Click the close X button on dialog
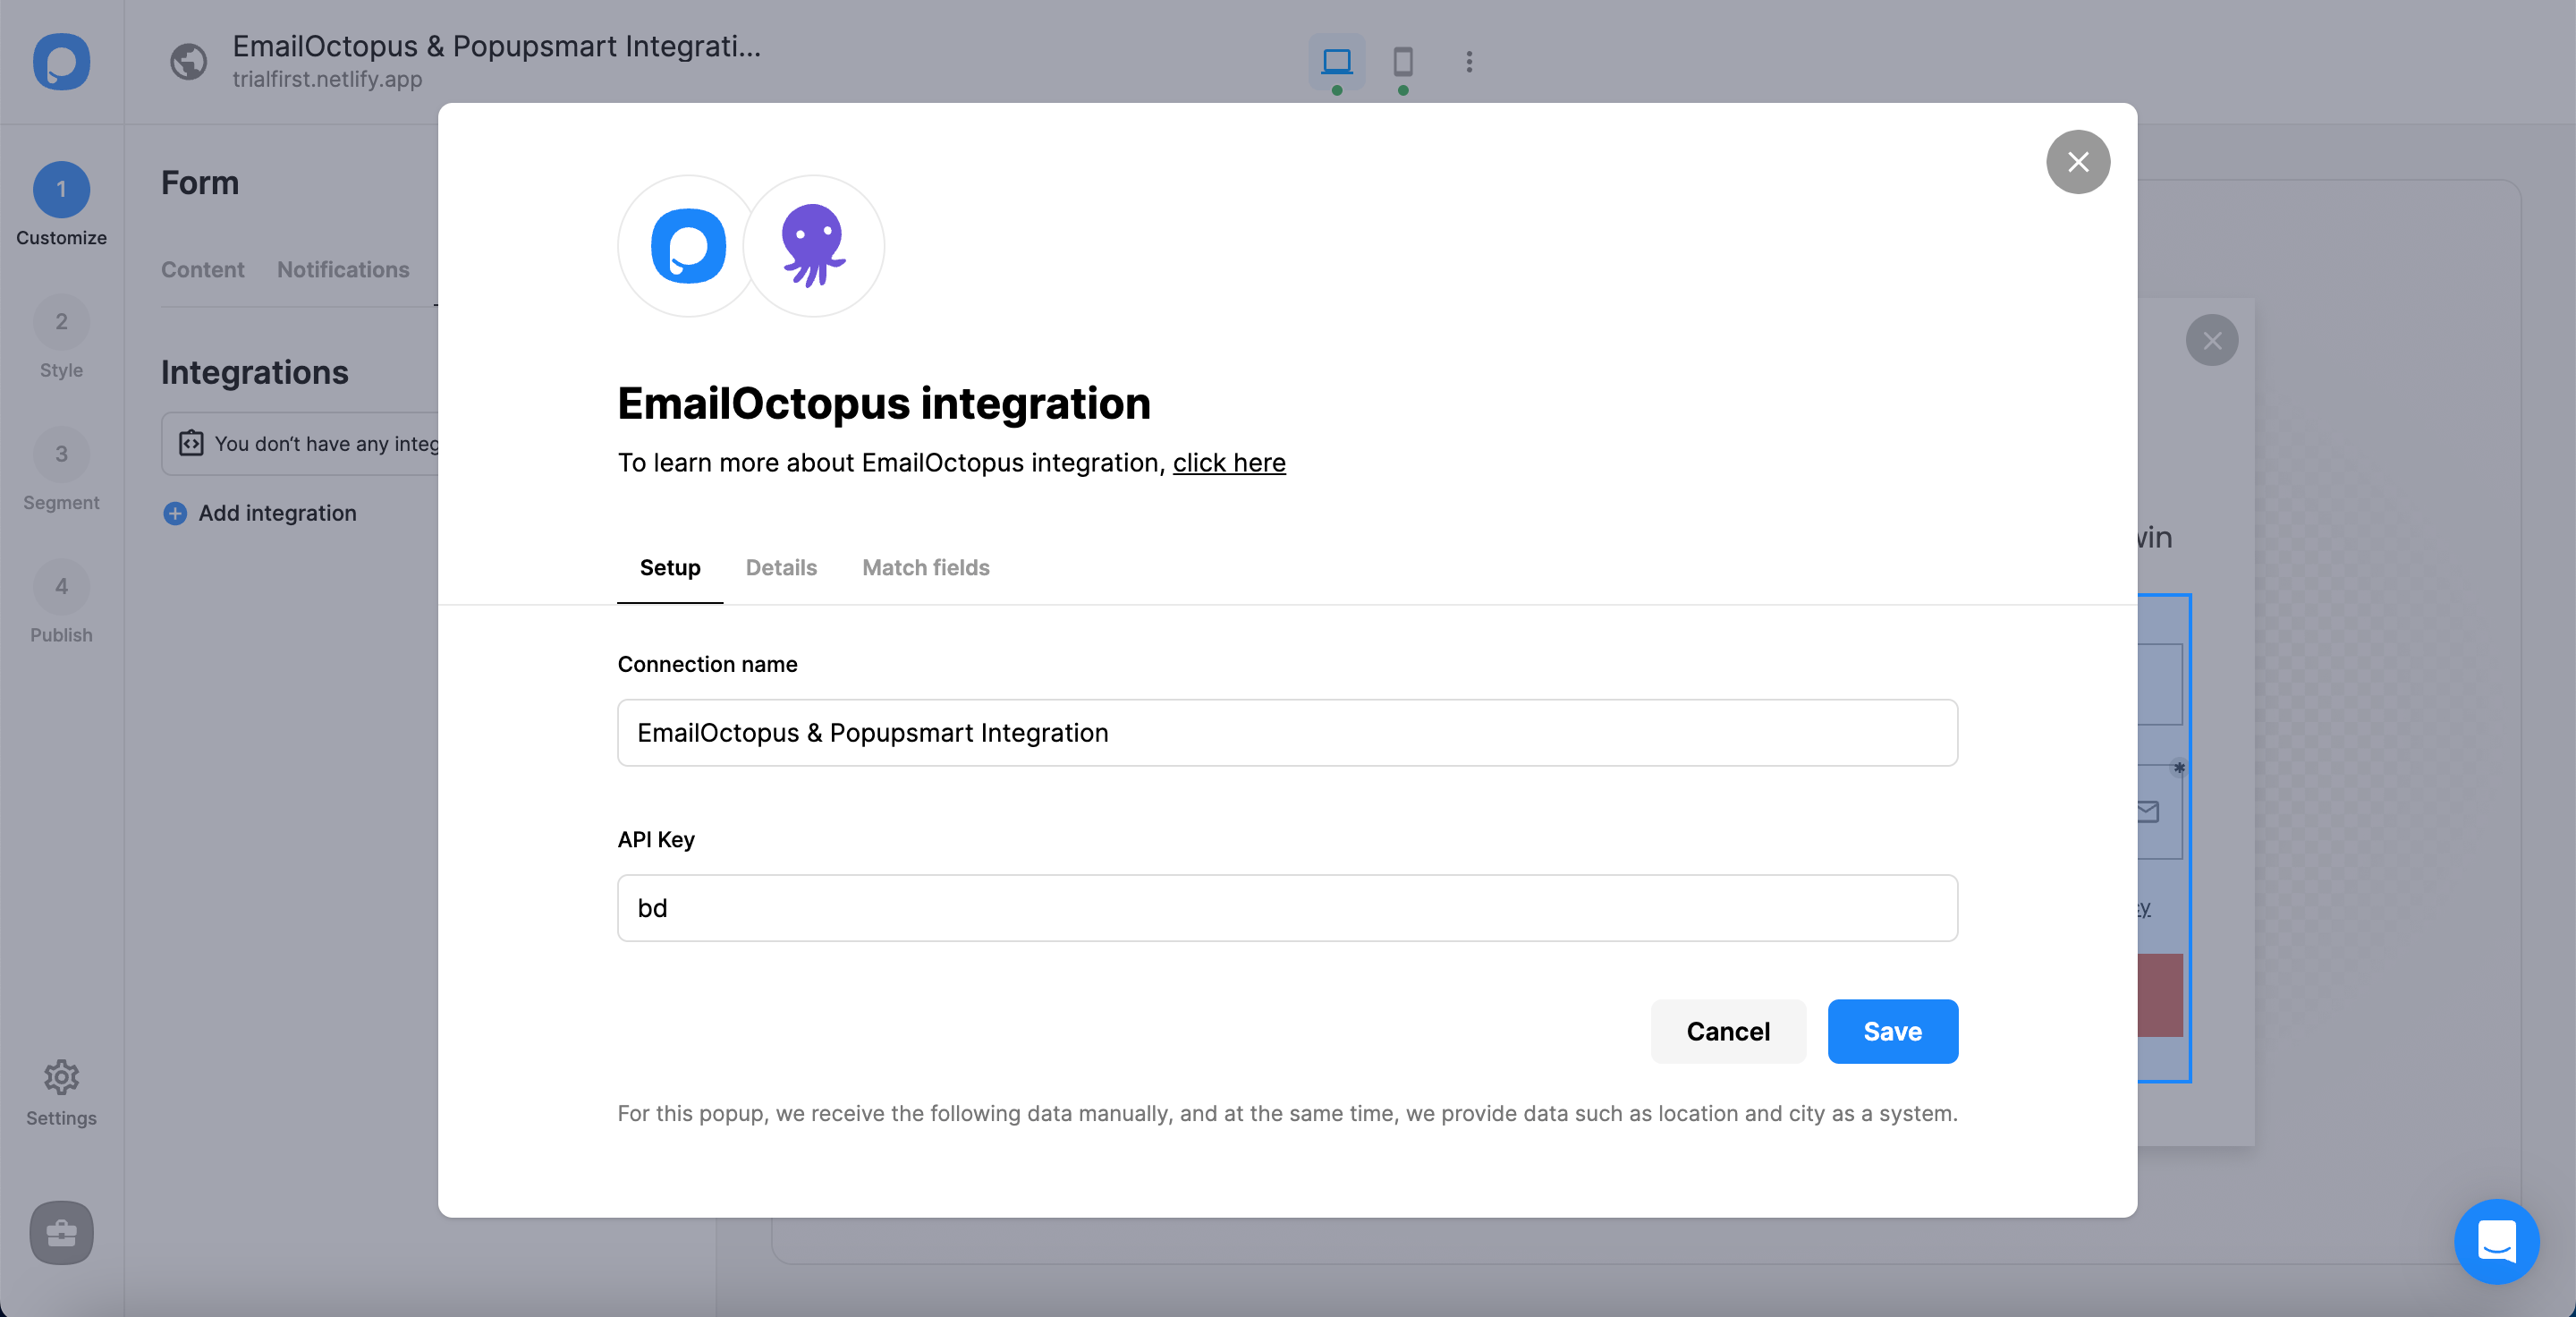The width and height of the screenshot is (2576, 1317). tap(2077, 161)
